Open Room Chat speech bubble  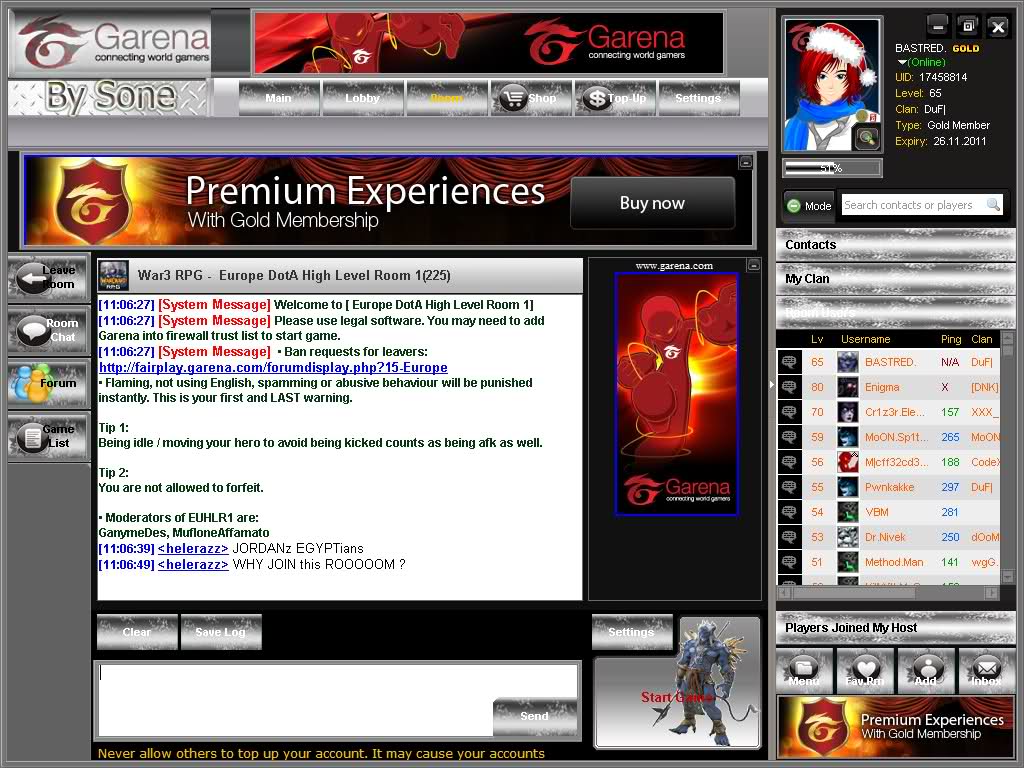click(49, 330)
